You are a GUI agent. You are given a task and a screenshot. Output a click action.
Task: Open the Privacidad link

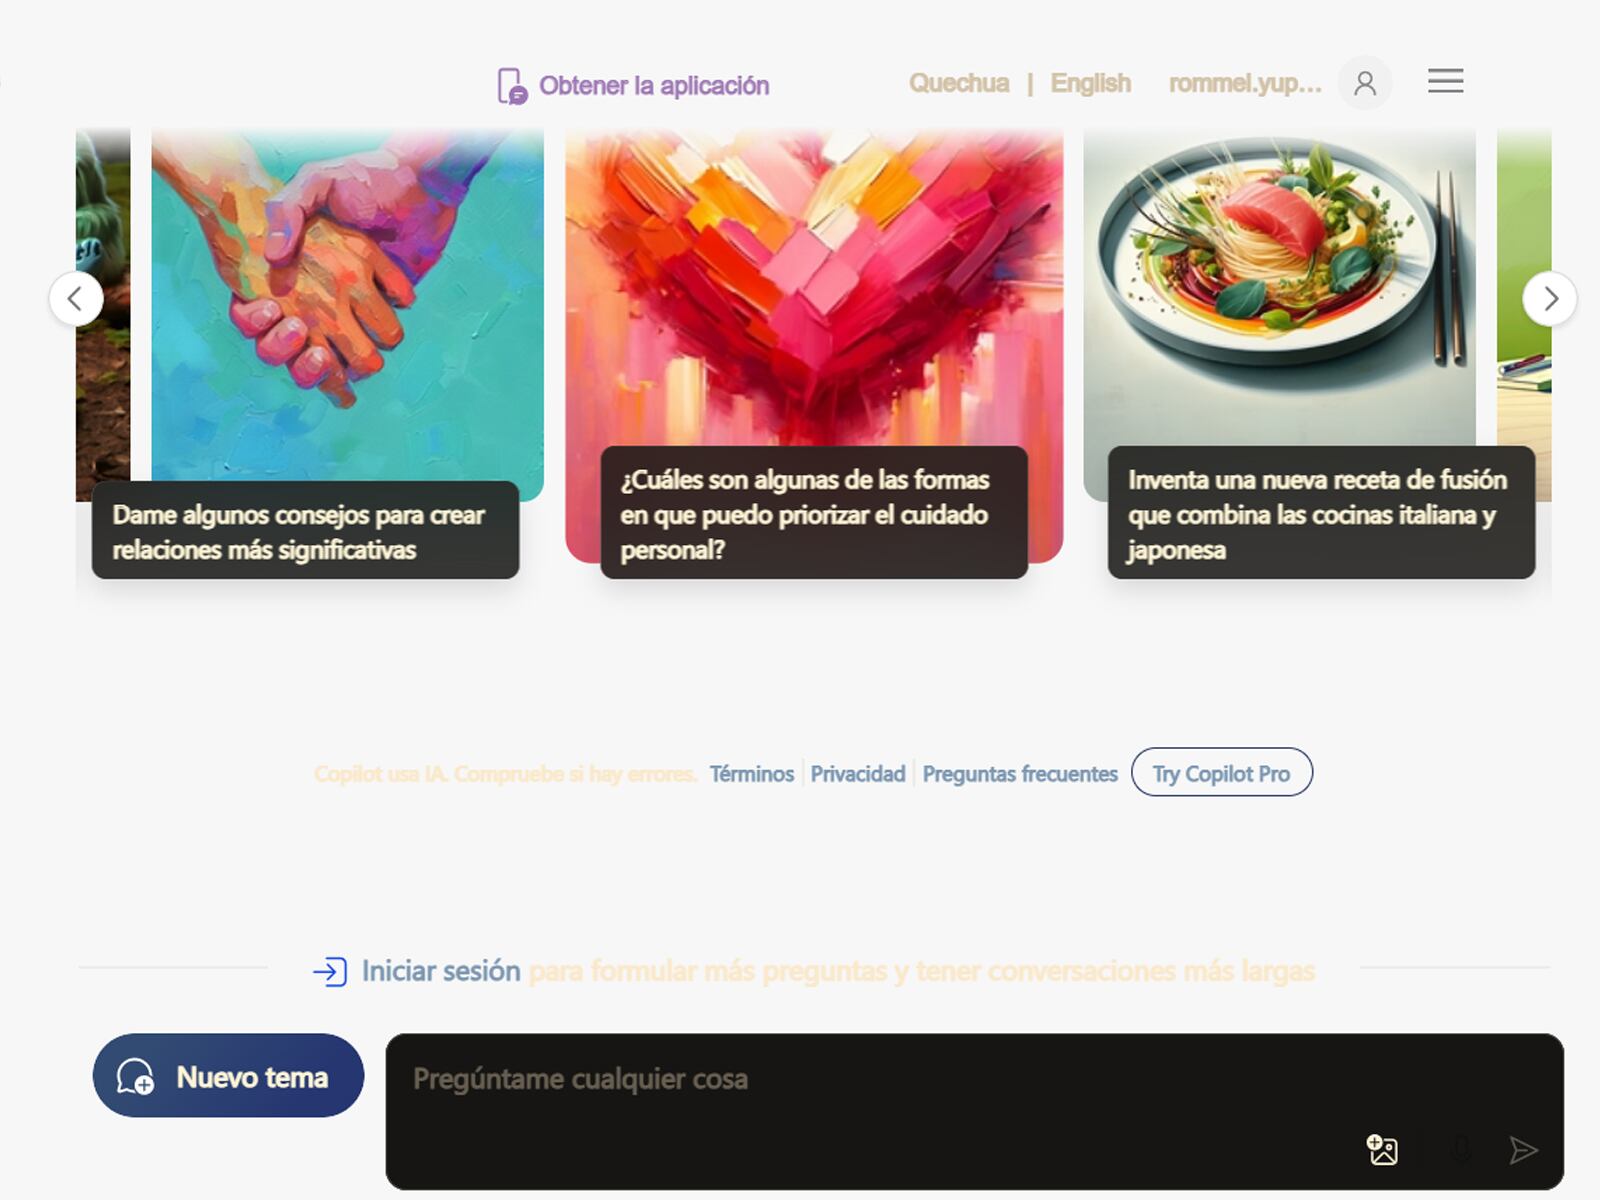(x=858, y=774)
